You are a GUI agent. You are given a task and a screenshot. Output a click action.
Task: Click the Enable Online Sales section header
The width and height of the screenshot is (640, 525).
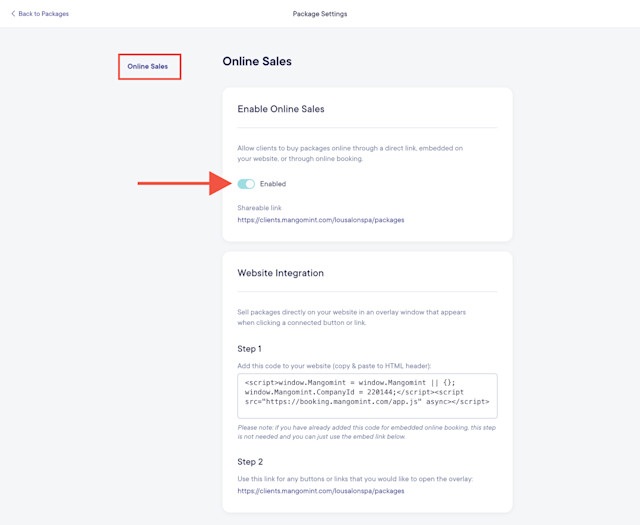pyautogui.click(x=281, y=109)
